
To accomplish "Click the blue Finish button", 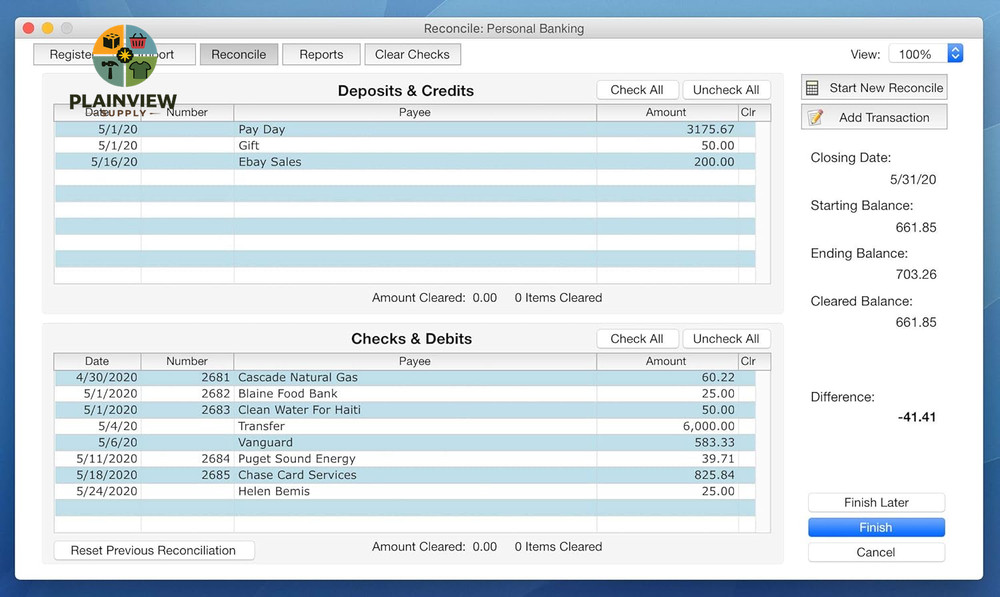I will [876, 527].
